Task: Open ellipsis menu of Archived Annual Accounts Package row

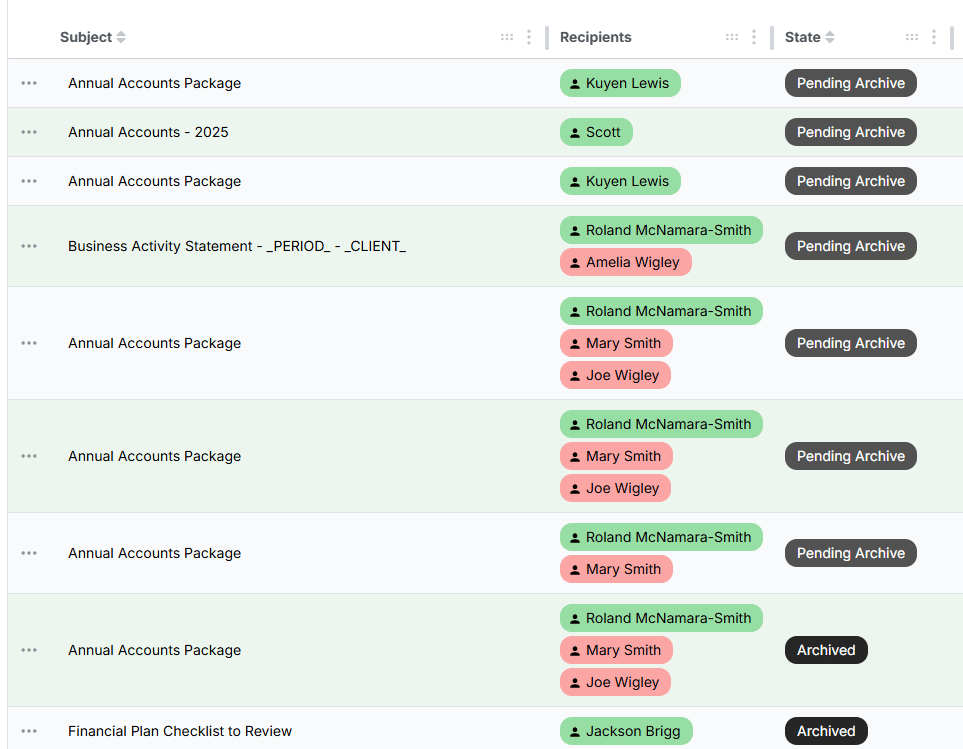Action: pos(29,650)
